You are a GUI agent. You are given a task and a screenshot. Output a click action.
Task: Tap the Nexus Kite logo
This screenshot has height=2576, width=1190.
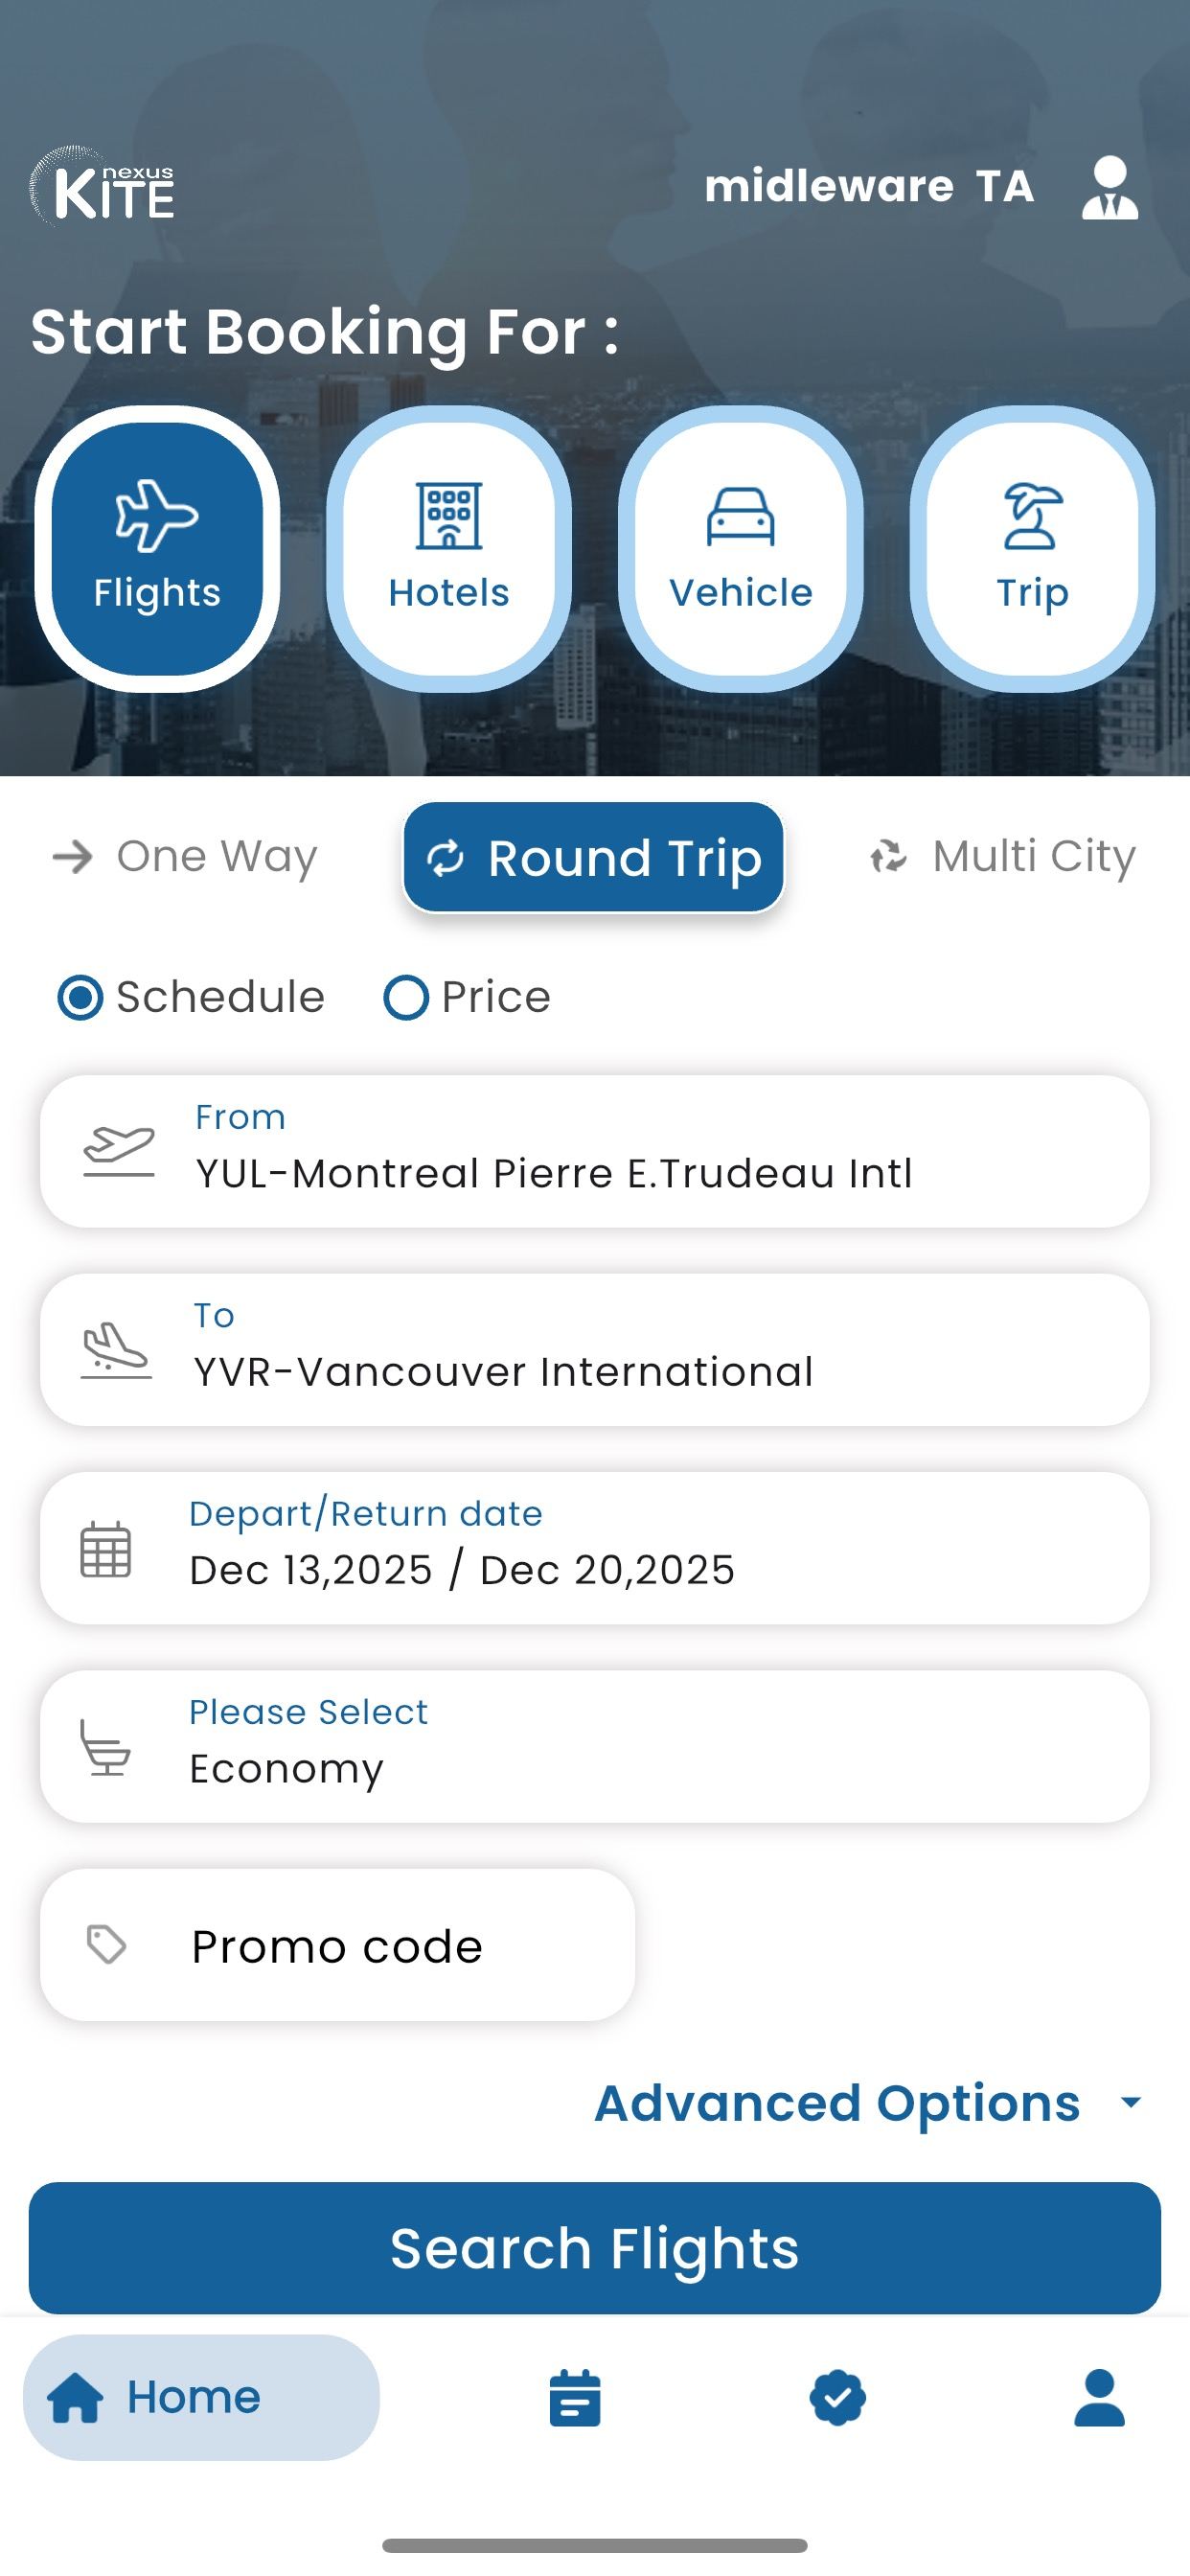[x=103, y=187]
